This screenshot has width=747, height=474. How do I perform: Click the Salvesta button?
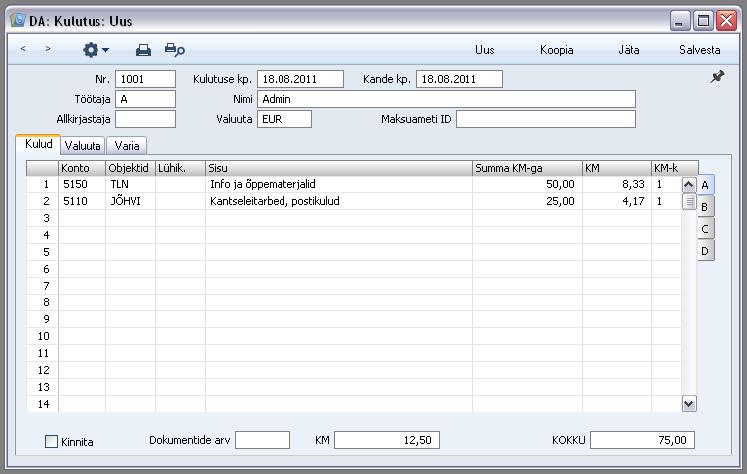coord(699,50)
